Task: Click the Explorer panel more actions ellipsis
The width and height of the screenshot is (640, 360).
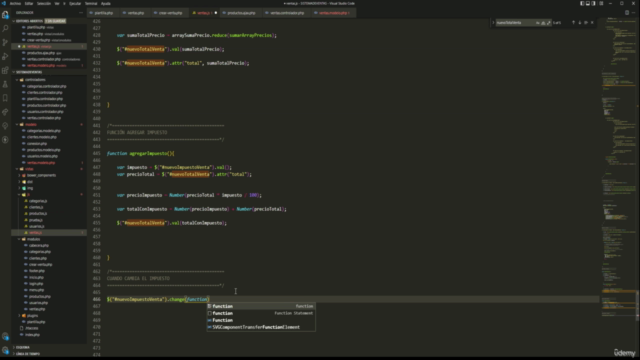Action: coord(81,13)
